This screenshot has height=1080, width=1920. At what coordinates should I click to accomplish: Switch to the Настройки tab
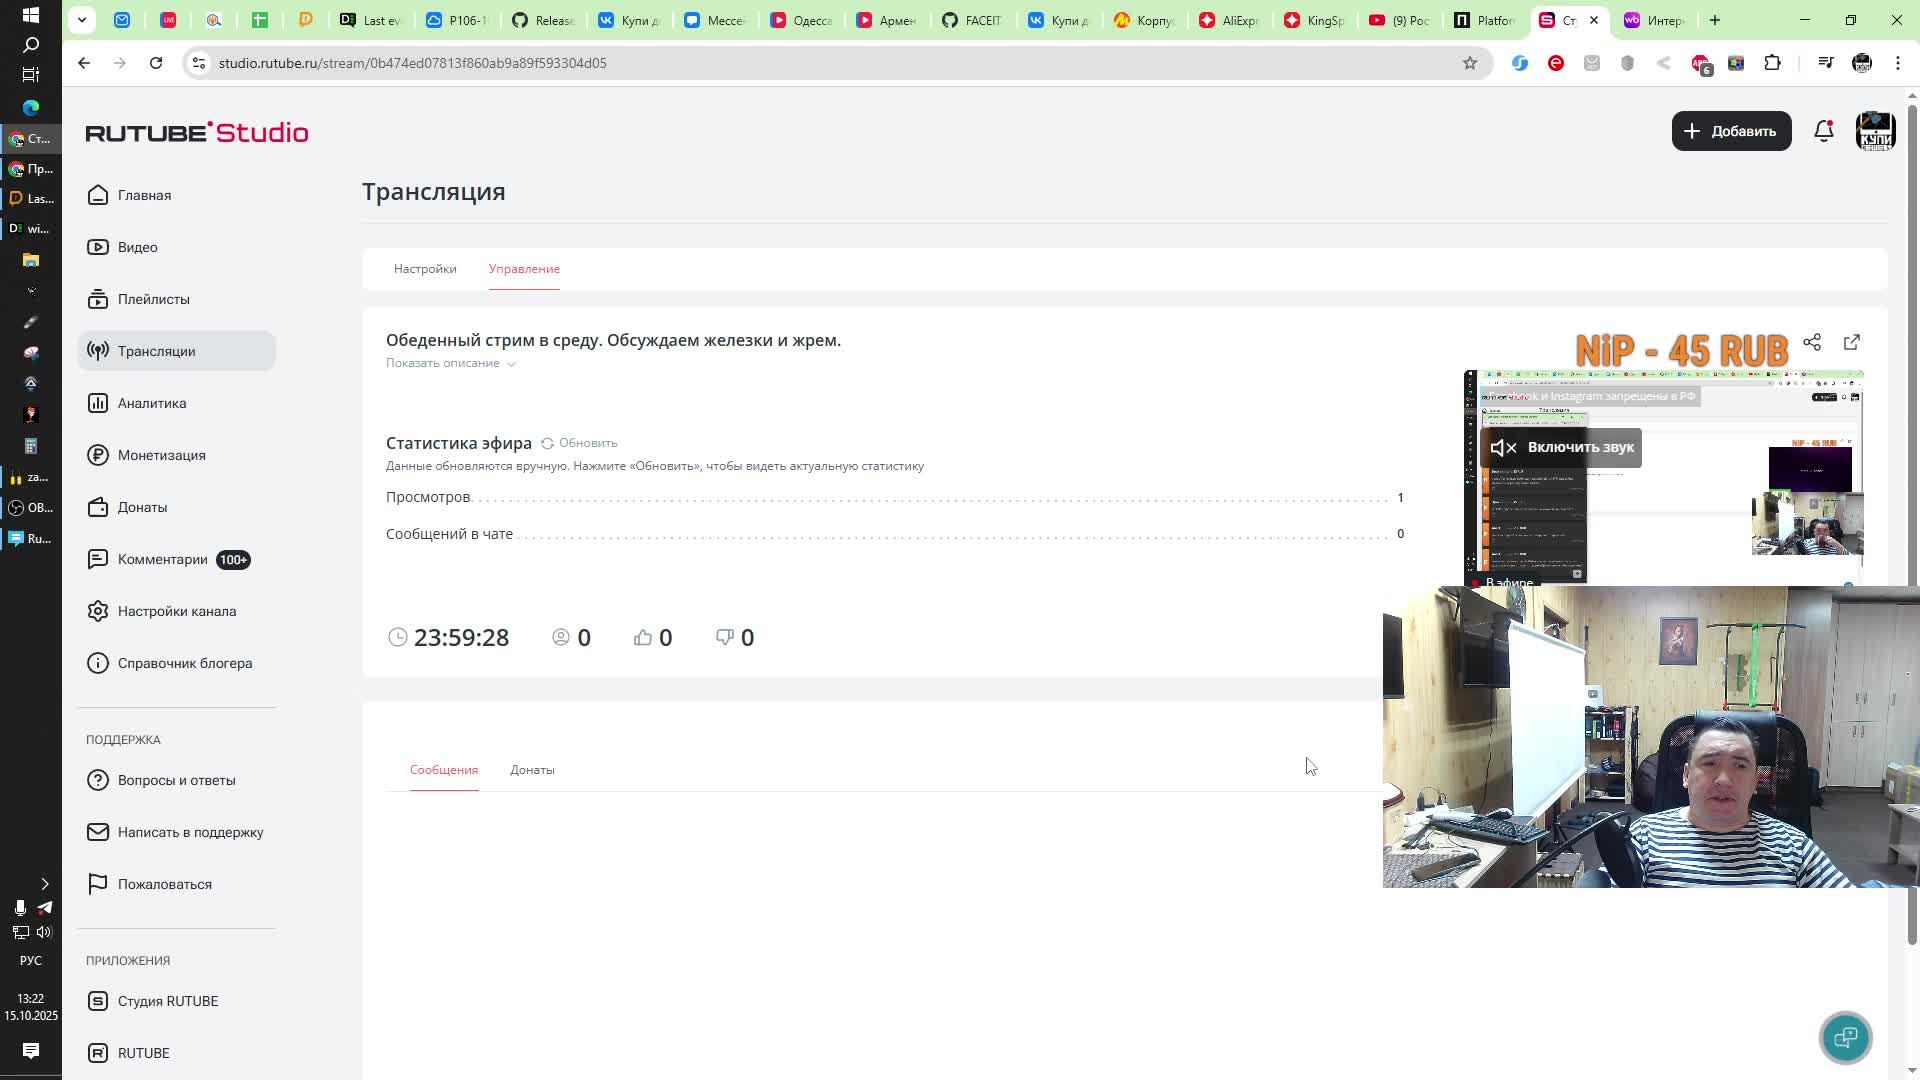(425, 269)
